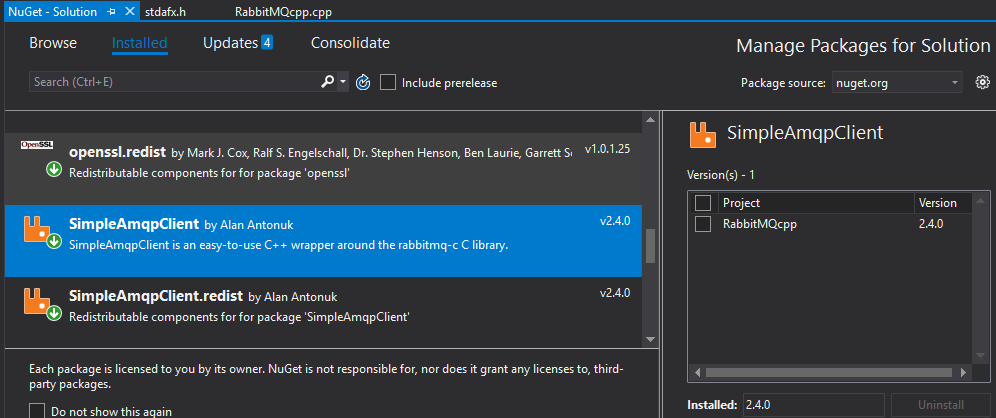Image resolution: width=996 pixels, height=418 pixels.
Task: Toggle Include prerelease checkbox
Action: (x=388, y=83)
